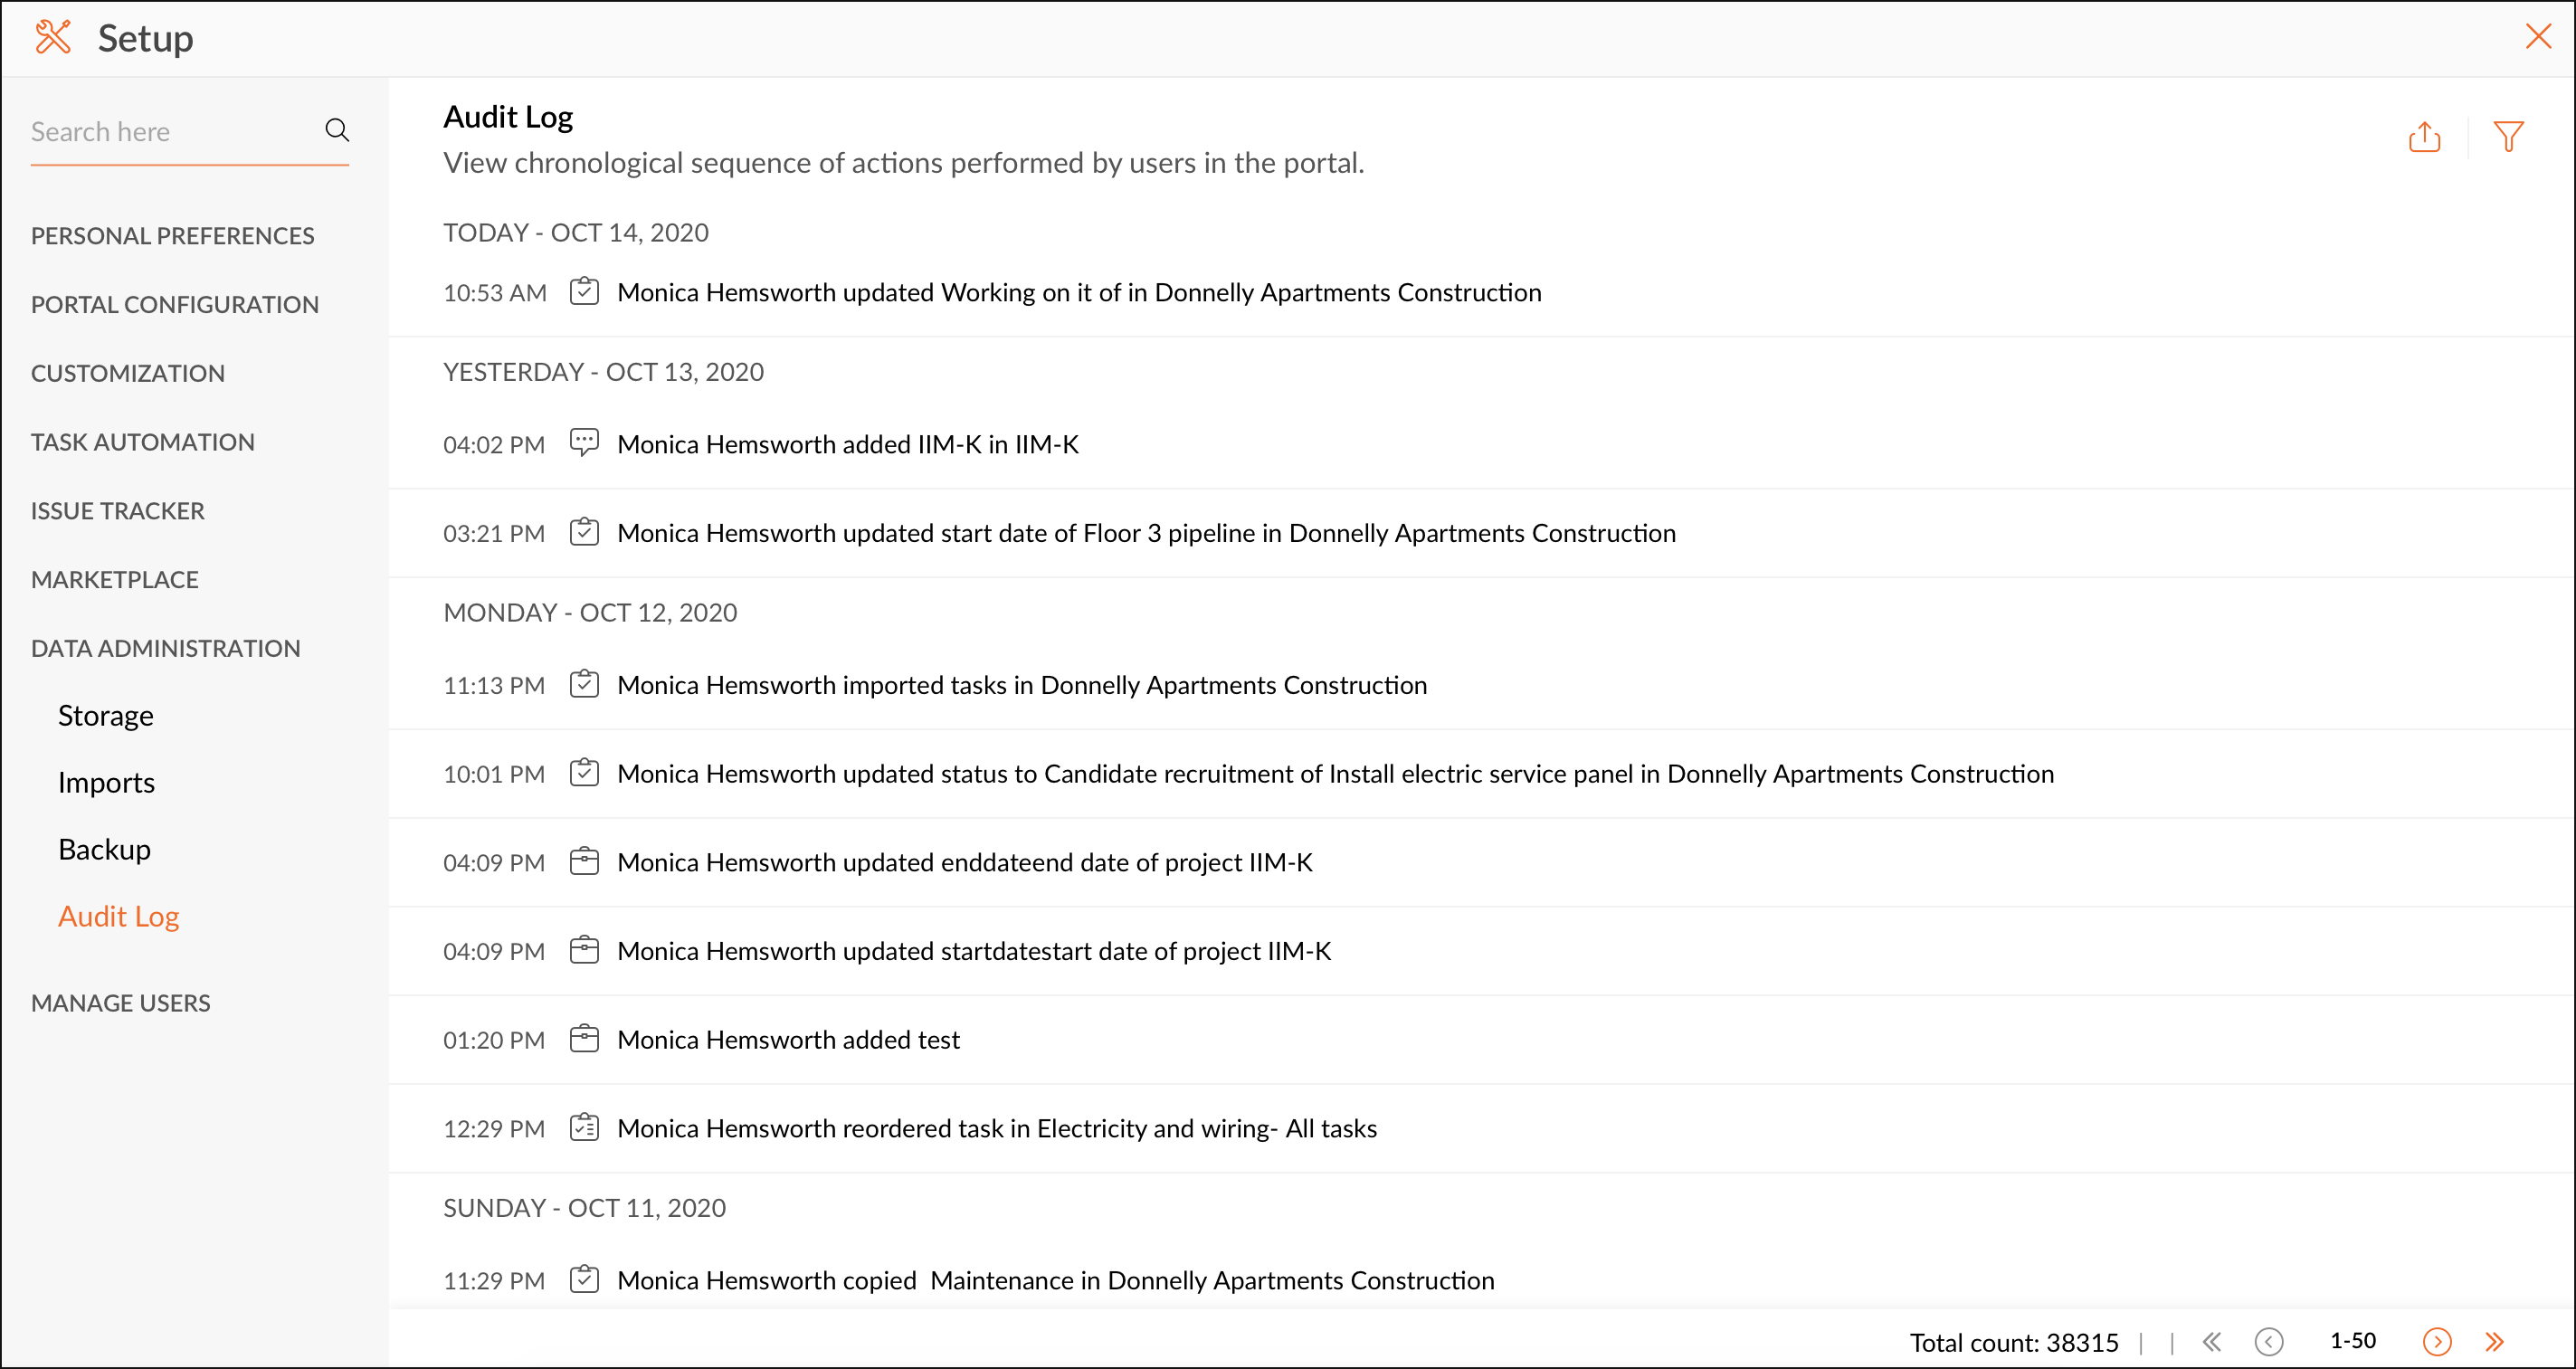
Task: Click the export audit log icon
Action: coord(2423,137)
